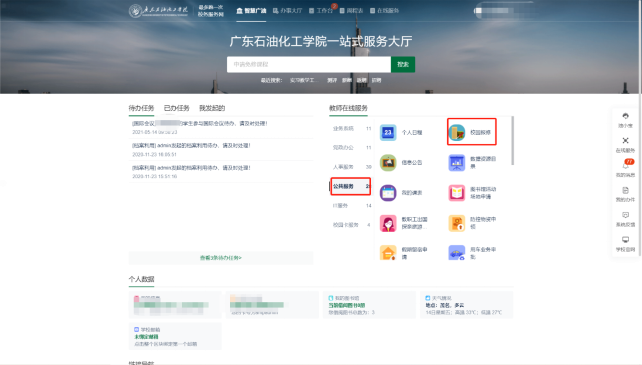Click the first recent search term after 最近搜索
This screenshot has width=642, height=365.
(303, 80)
